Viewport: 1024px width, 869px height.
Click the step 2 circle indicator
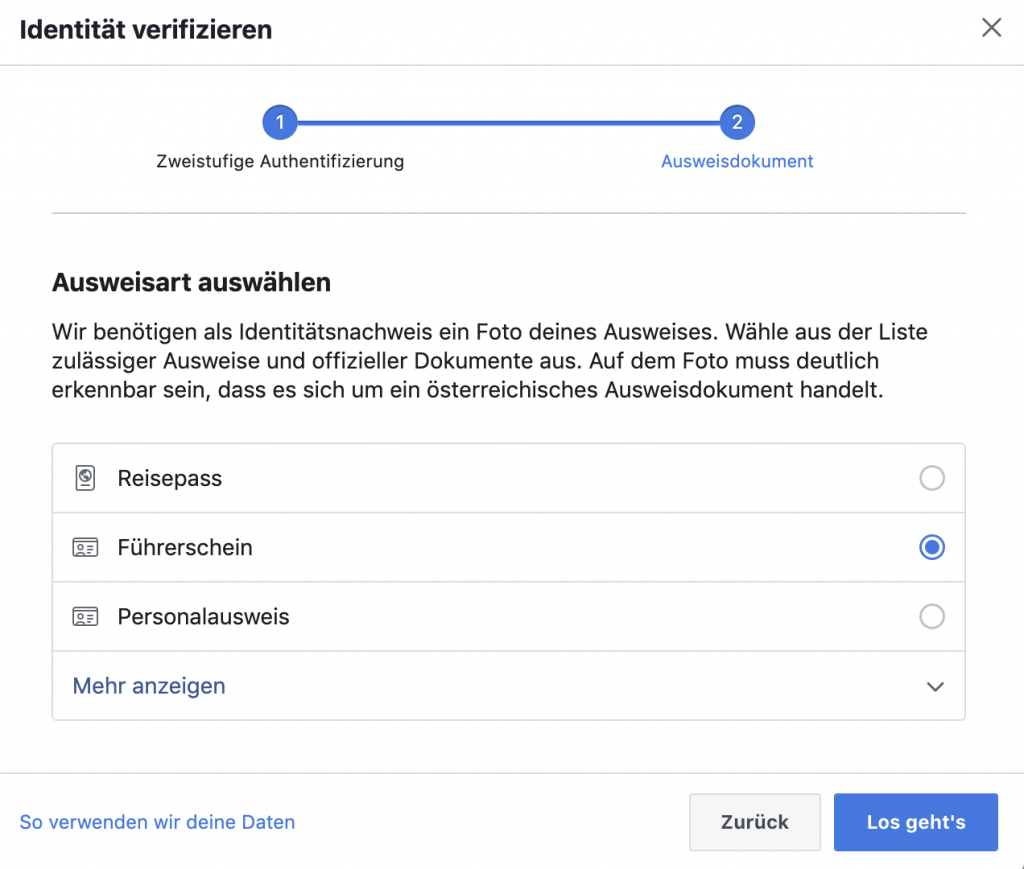point(737,123)
